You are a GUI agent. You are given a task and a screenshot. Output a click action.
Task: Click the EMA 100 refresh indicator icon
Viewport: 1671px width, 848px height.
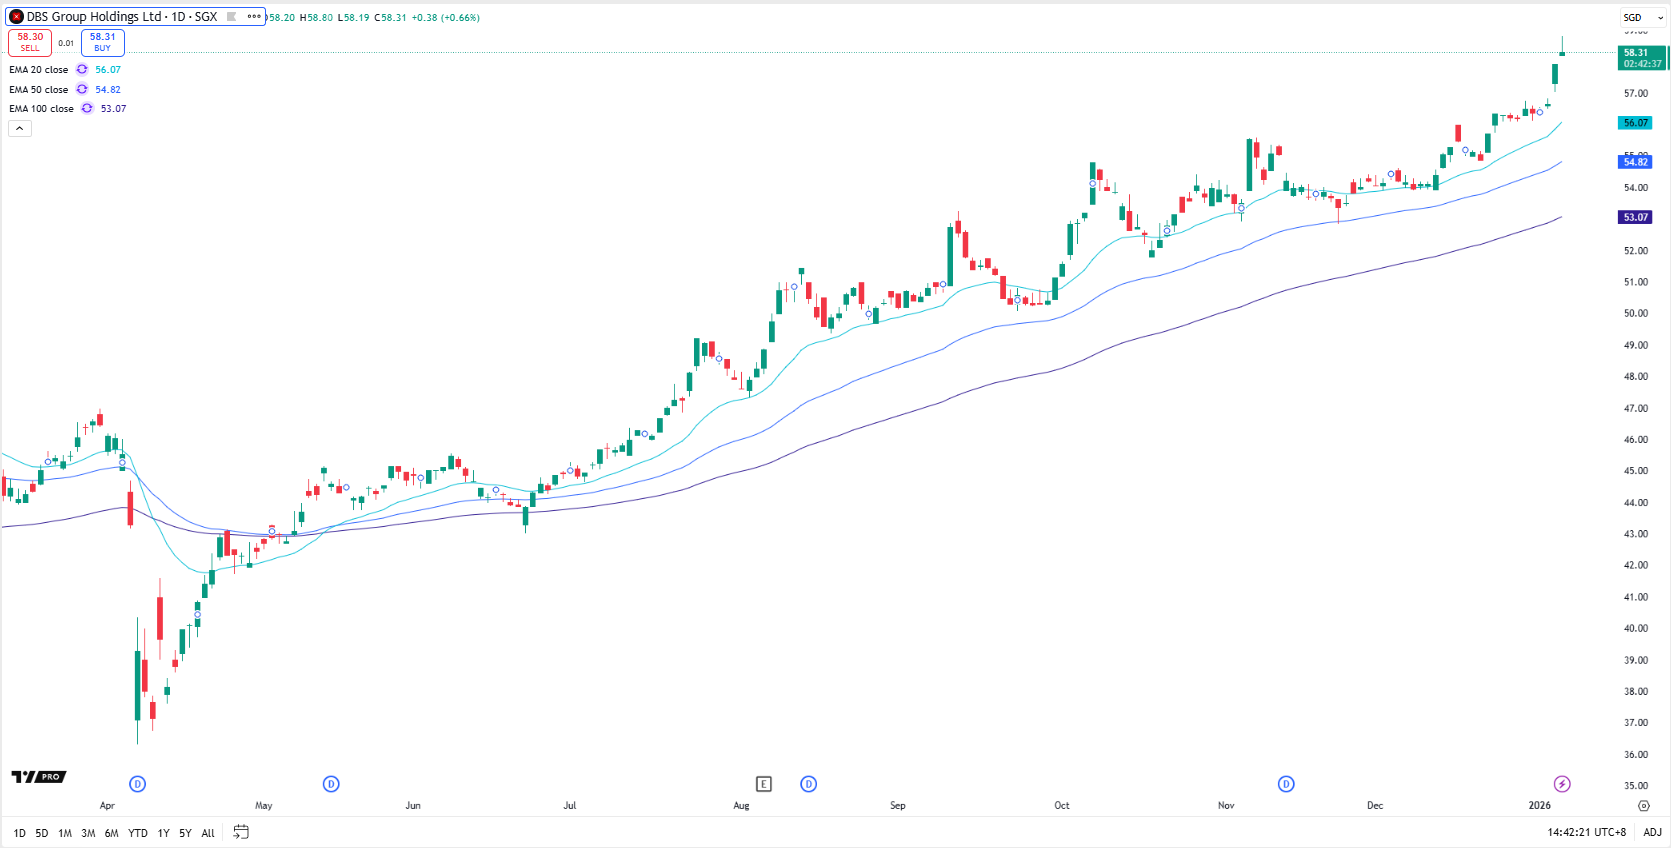(x=87, y=109)
